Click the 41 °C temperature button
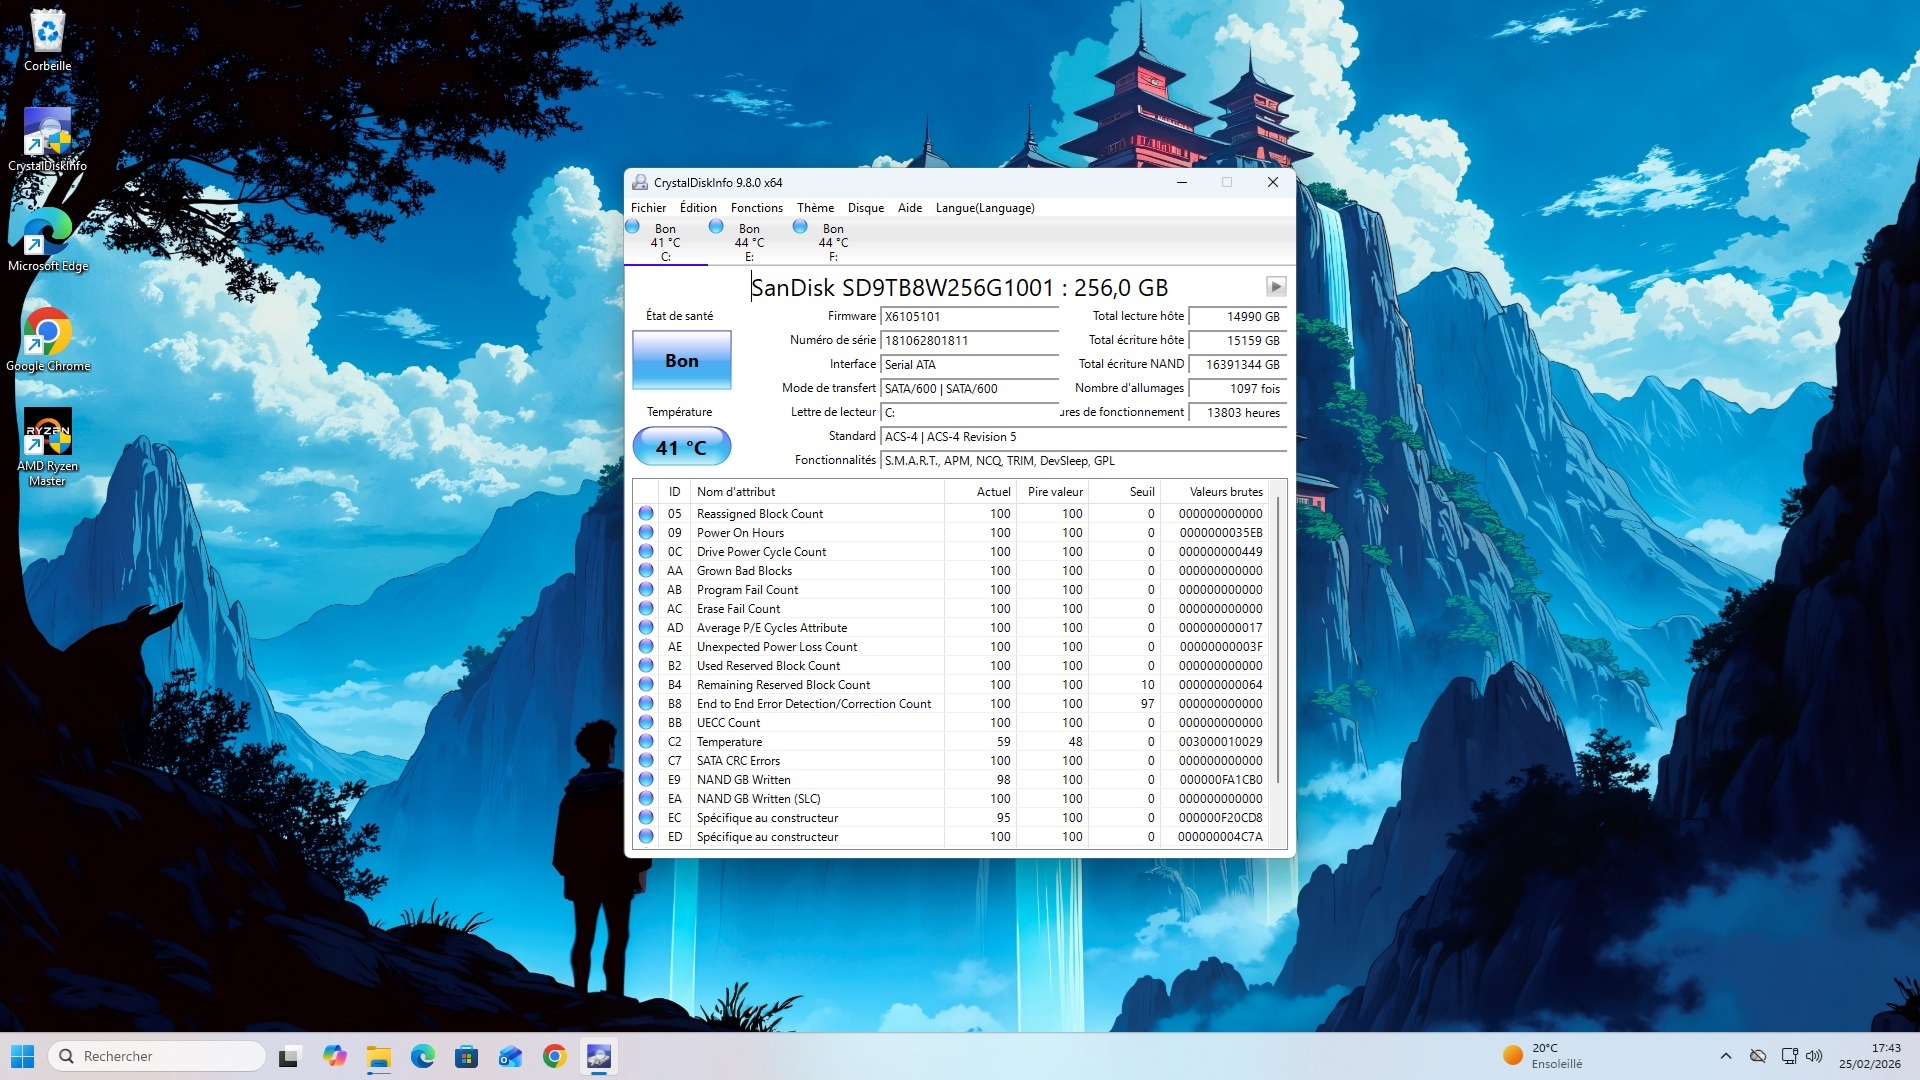The height and width of the screenshot is (1080, 1920). tap(681, 447)
